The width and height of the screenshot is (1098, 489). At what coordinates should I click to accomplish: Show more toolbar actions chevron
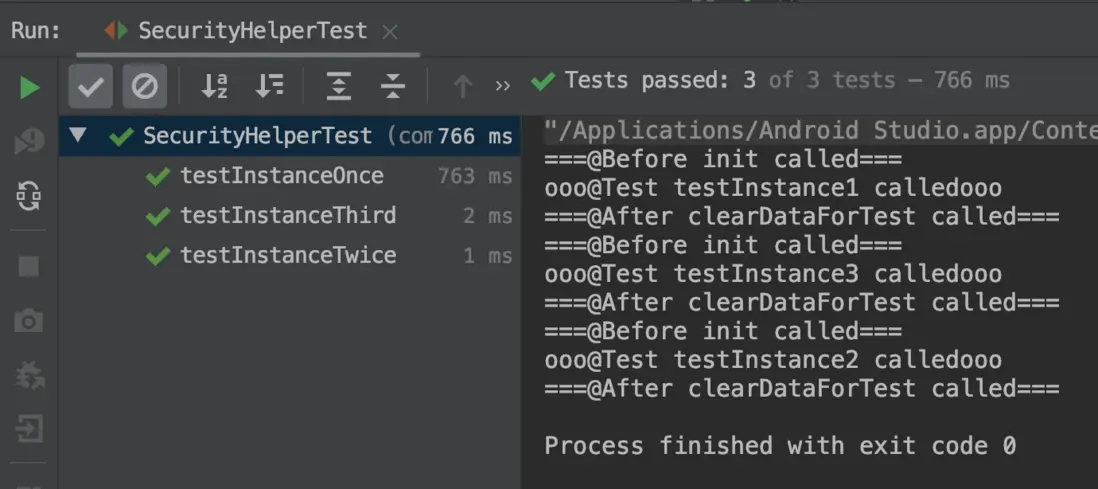point(503,87)
